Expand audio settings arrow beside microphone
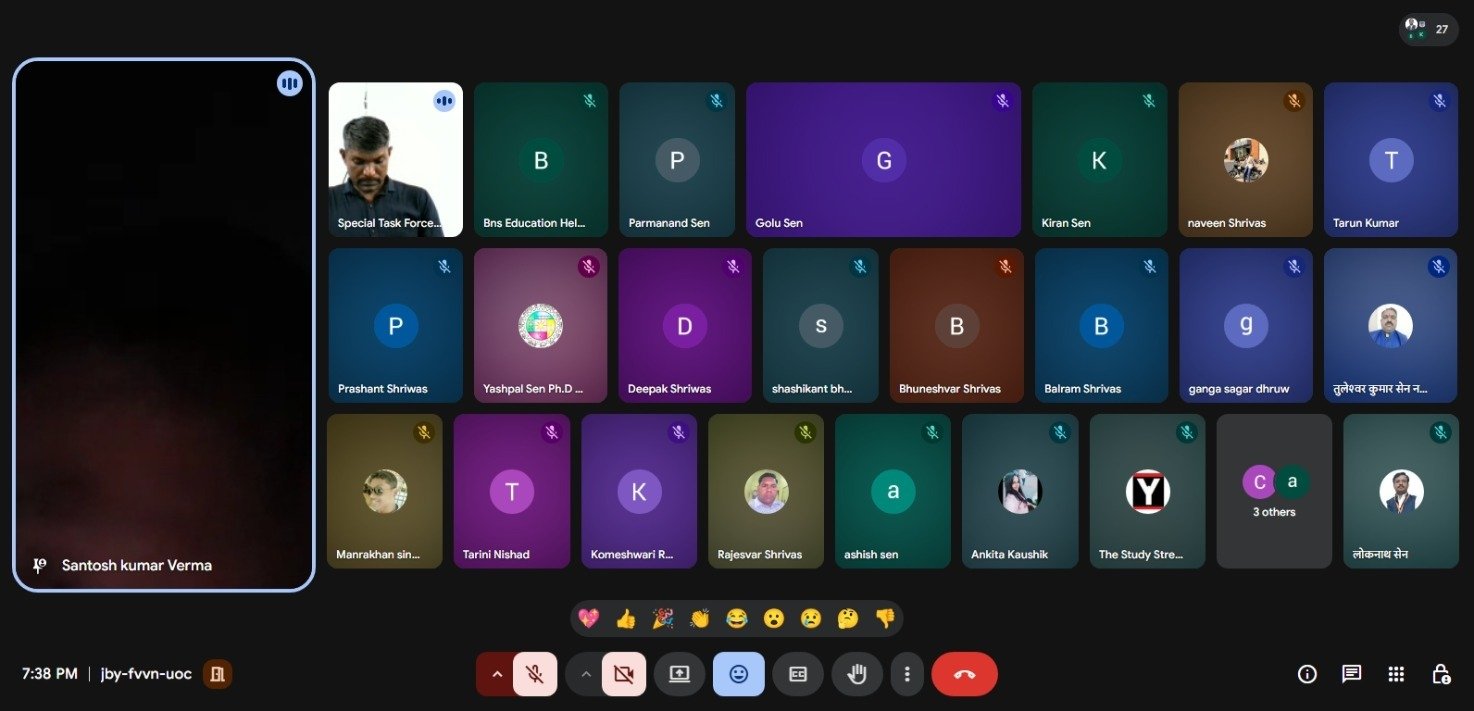Viewport: 1474px width, 711px height. coord(496,674)
